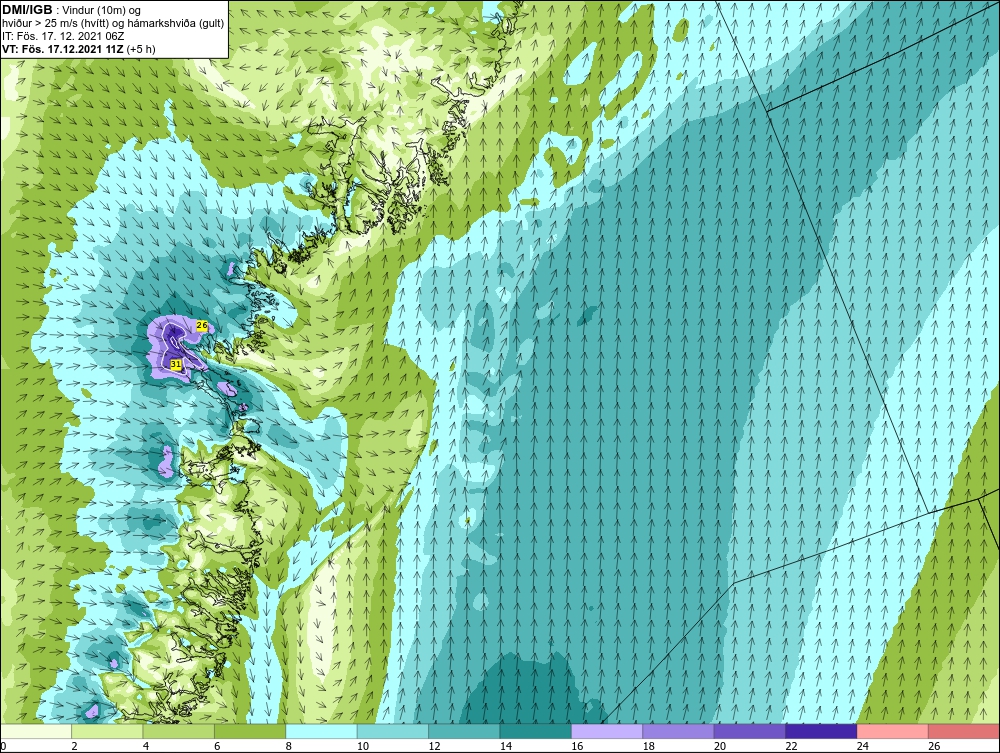Click the above 26 m/s red swatch
The height and width of the screenshot is (753, 1000).
coord(964,731)
